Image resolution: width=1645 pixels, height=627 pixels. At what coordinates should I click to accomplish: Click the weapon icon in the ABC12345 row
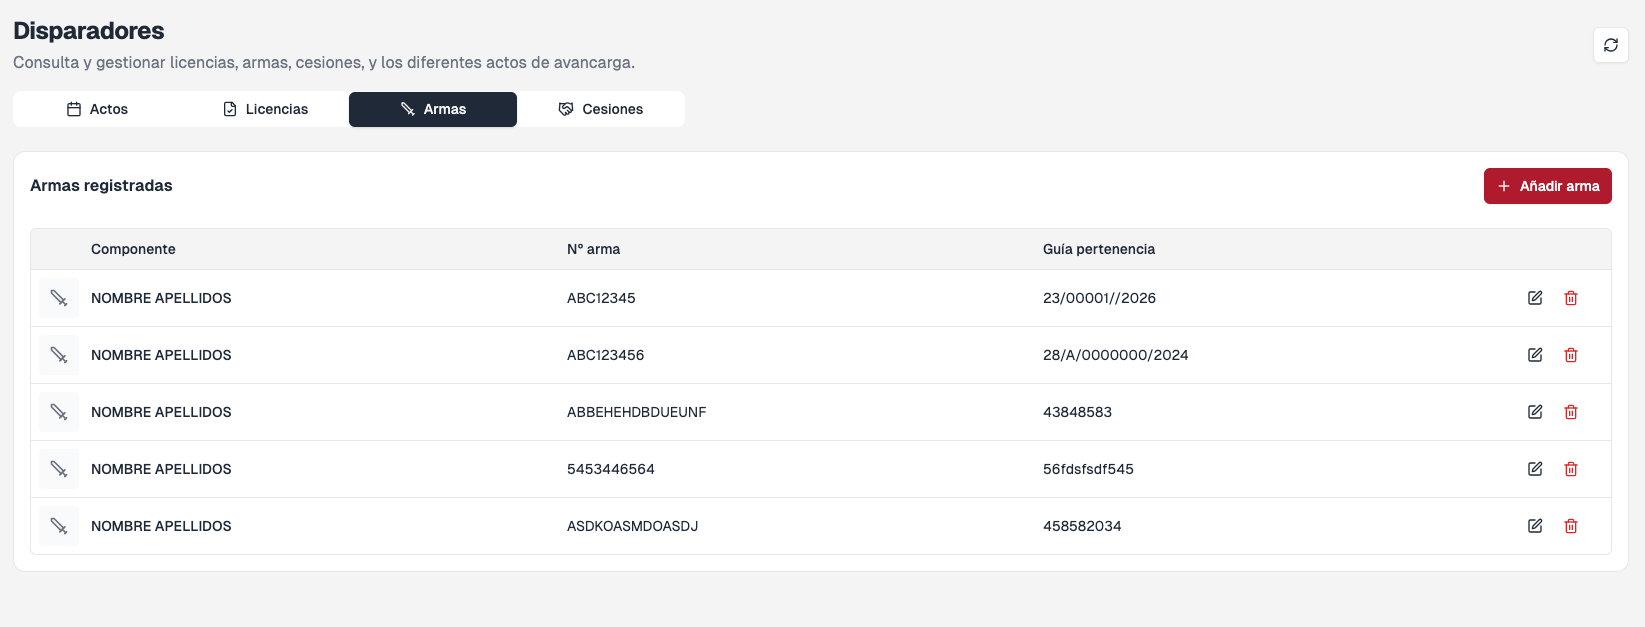59,298
